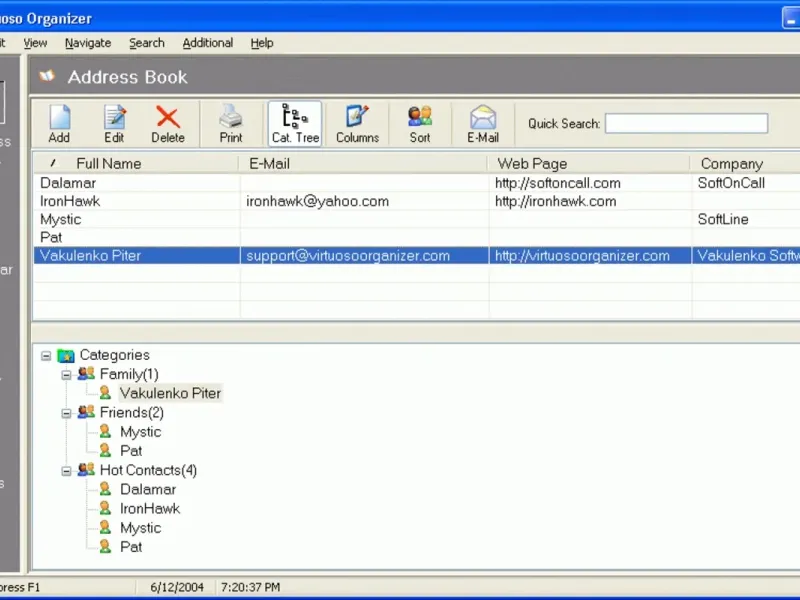Select Family(1) tree node

129,374
